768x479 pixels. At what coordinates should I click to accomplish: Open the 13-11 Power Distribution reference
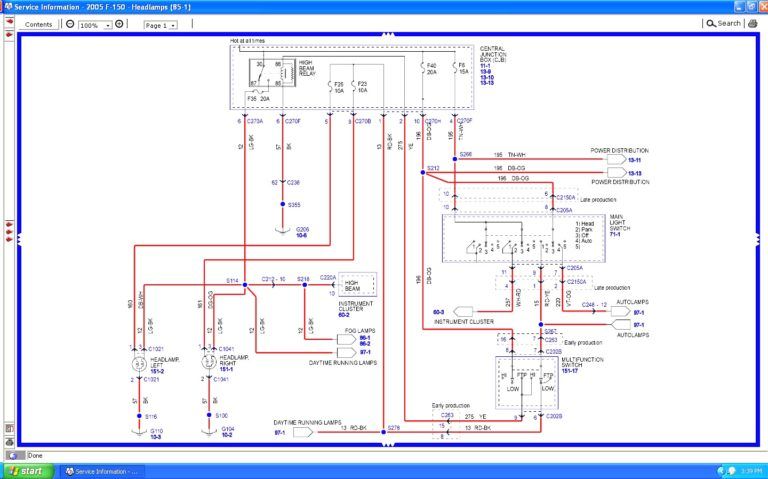(634, 160)
